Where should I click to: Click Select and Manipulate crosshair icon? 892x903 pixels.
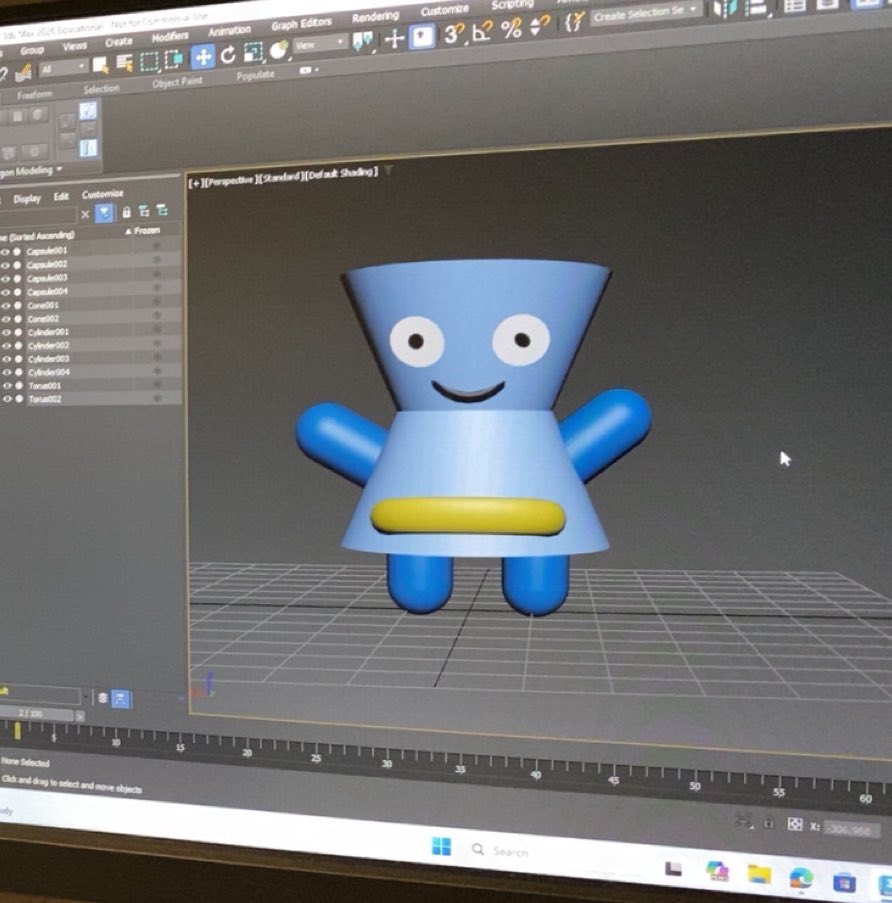click(x=394, y=39)
